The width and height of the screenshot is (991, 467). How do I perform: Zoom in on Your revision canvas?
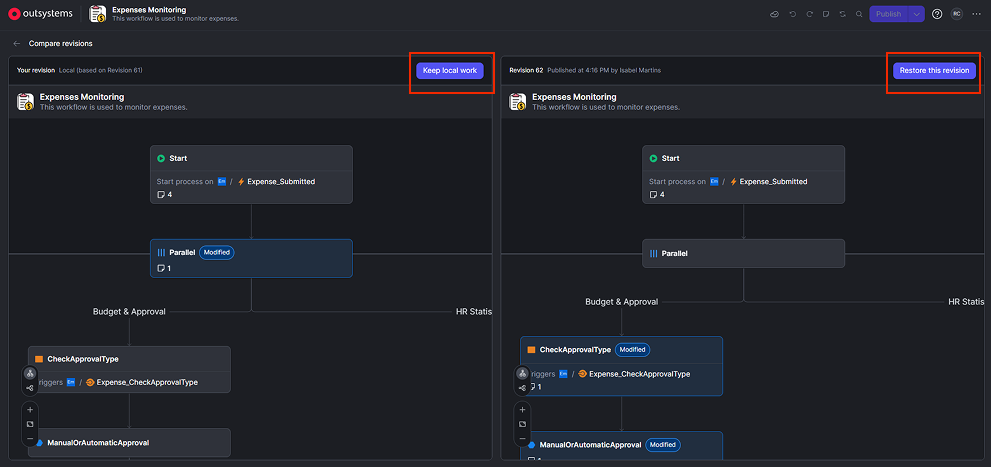point(30,409)
